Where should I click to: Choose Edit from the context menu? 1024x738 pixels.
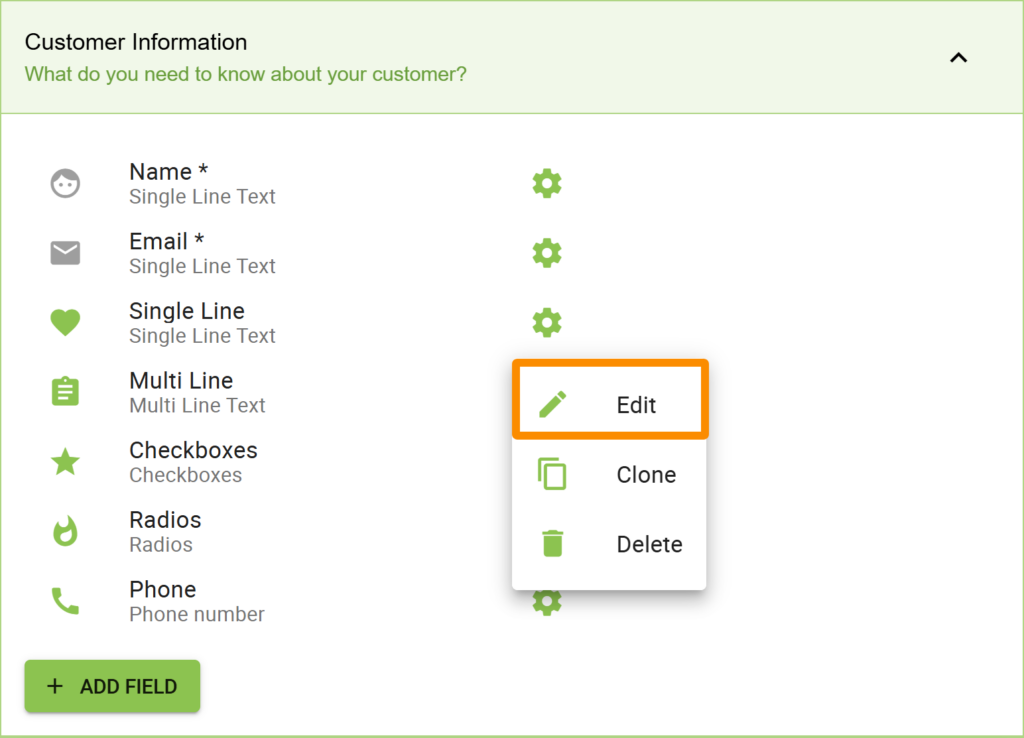tap(610, 405)
